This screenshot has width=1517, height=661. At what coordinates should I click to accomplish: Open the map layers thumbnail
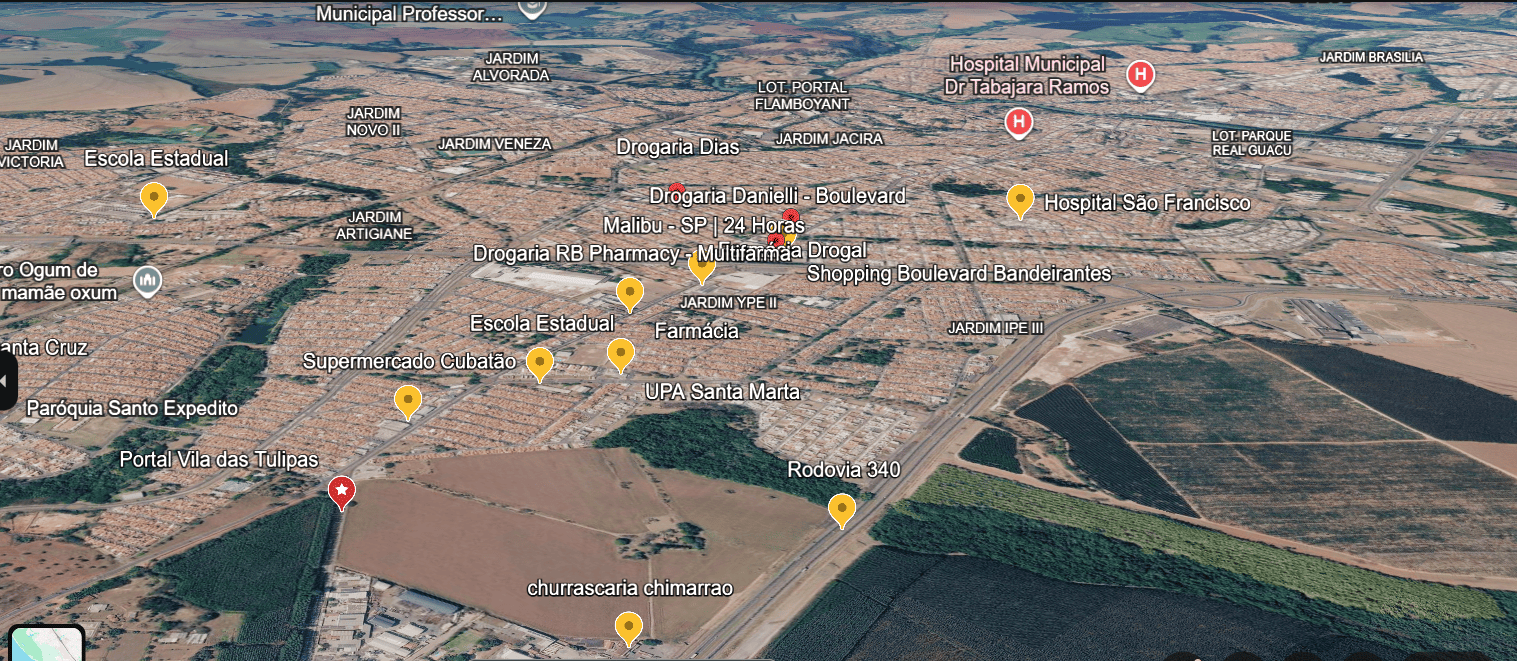point(46,644)
